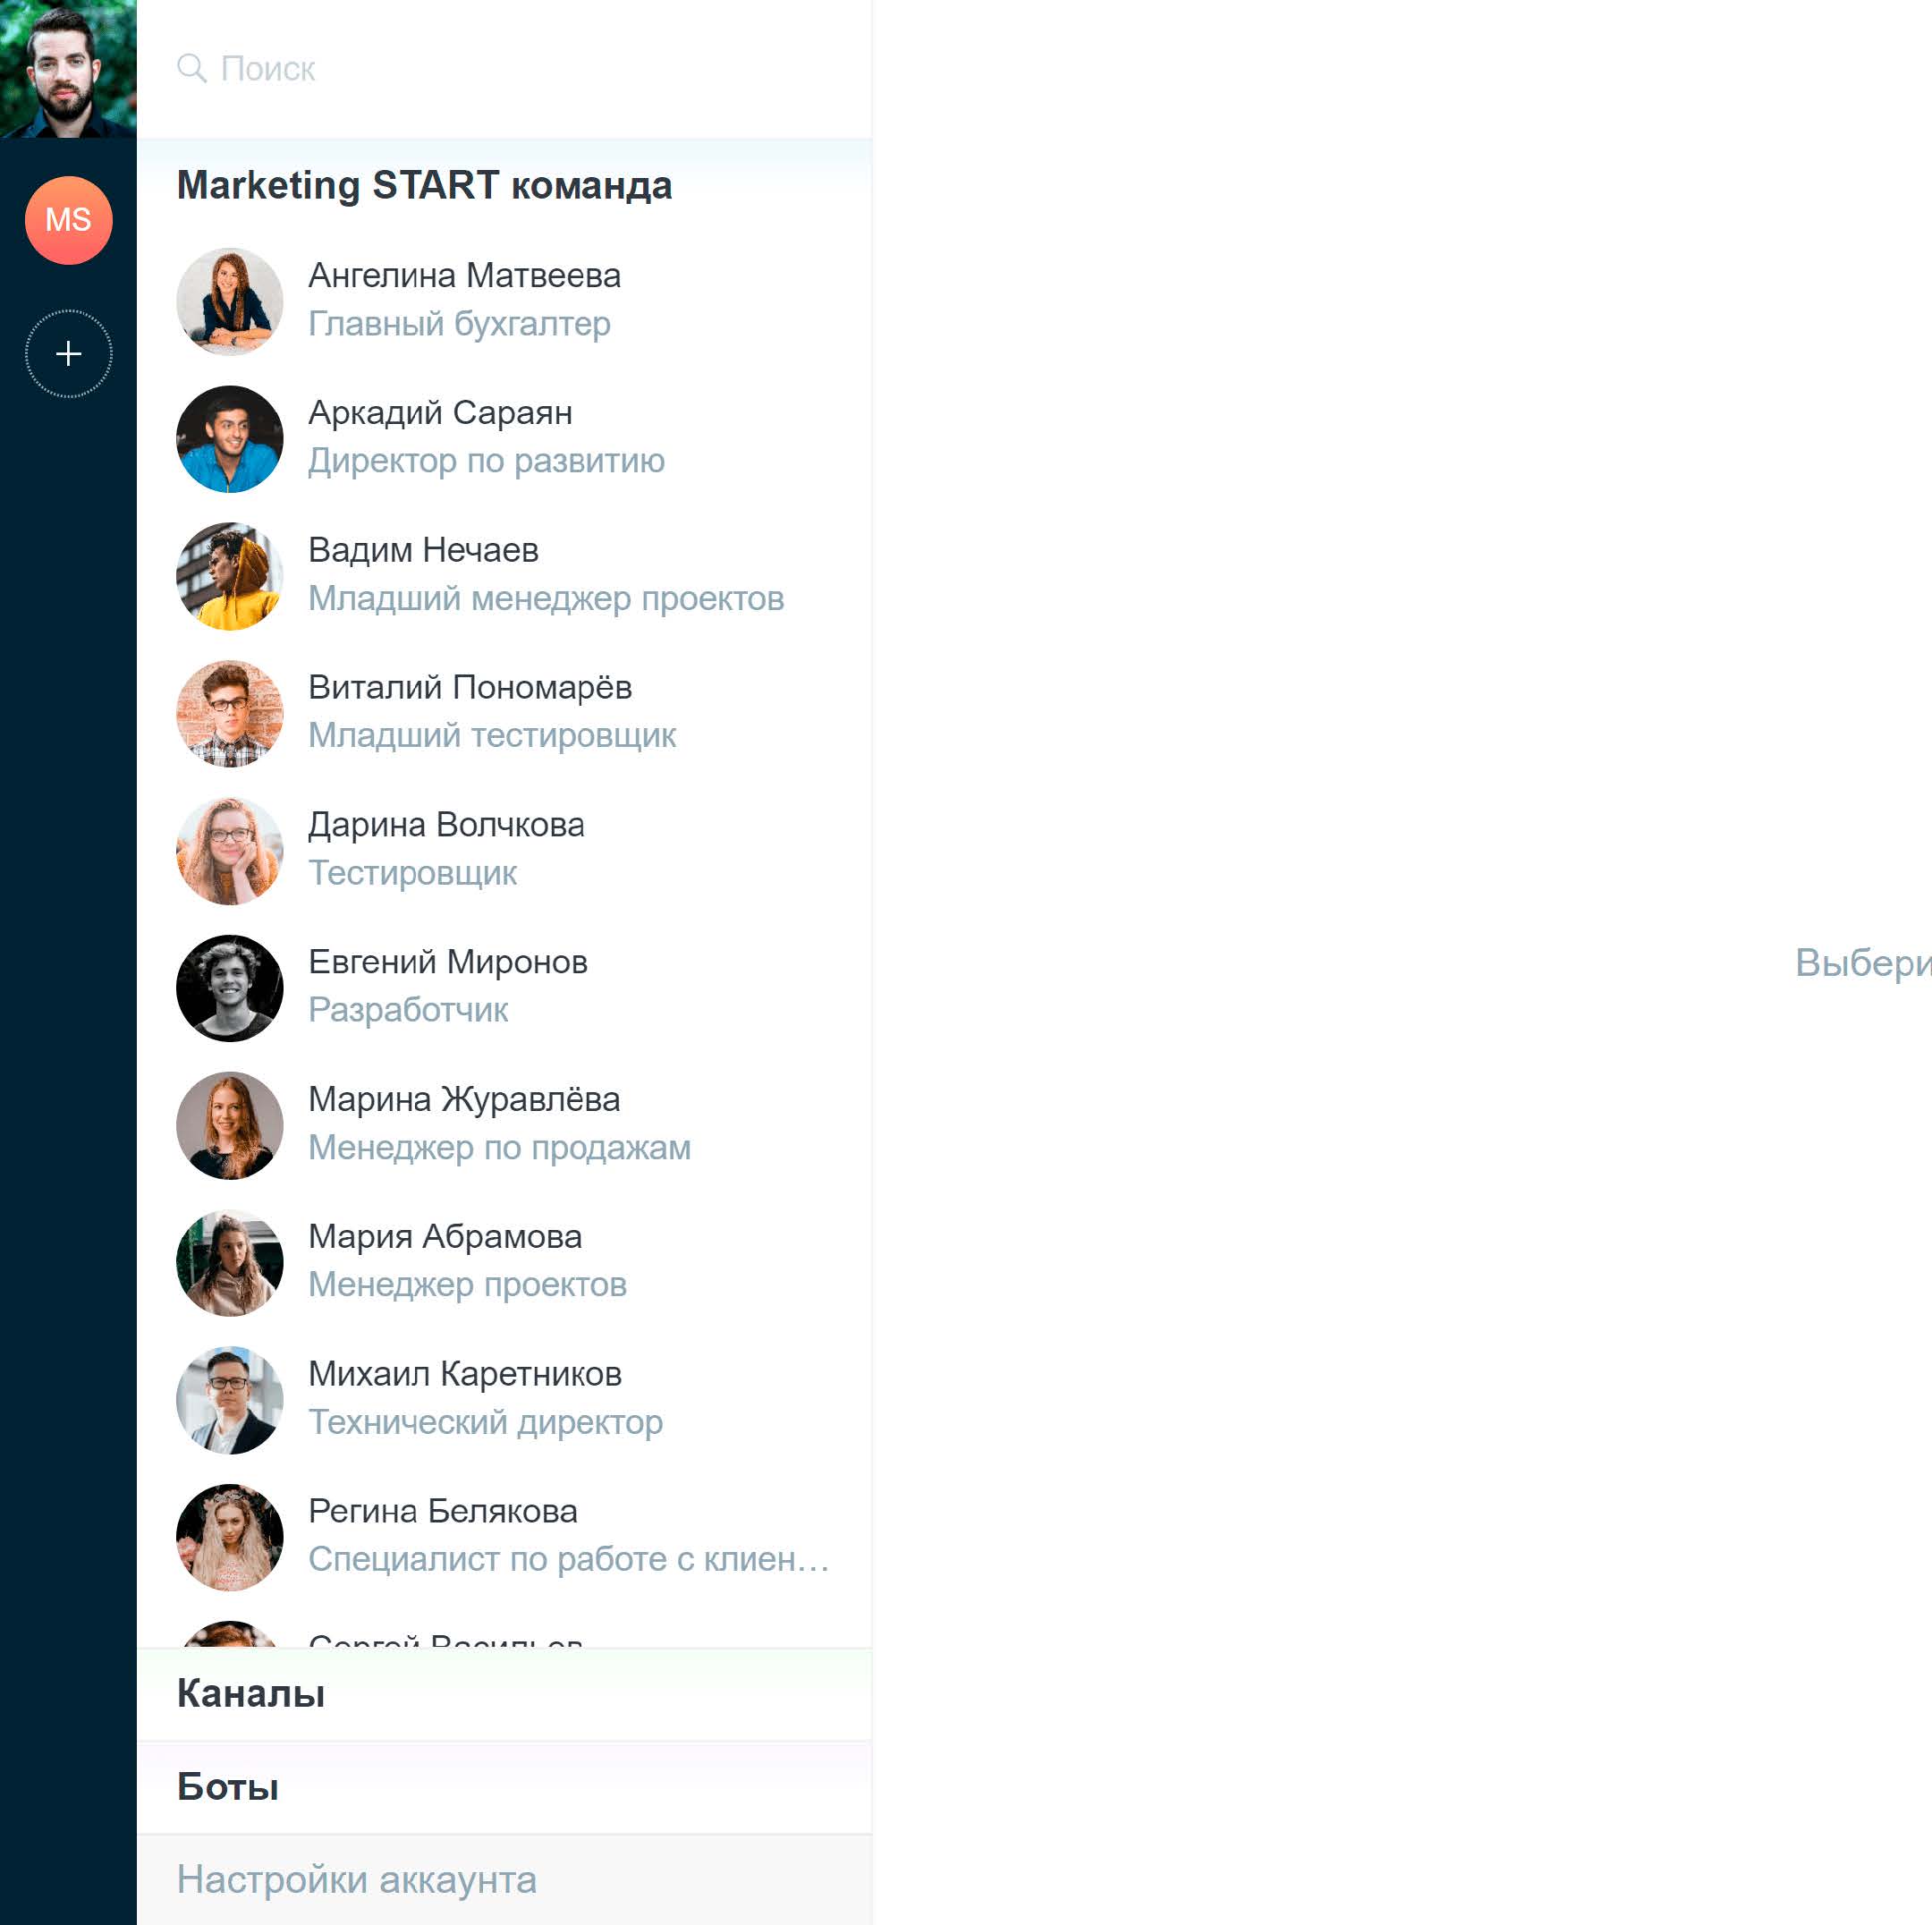
Task: Click Евгений Миронов's avatar
Action: tap(230, 987)
